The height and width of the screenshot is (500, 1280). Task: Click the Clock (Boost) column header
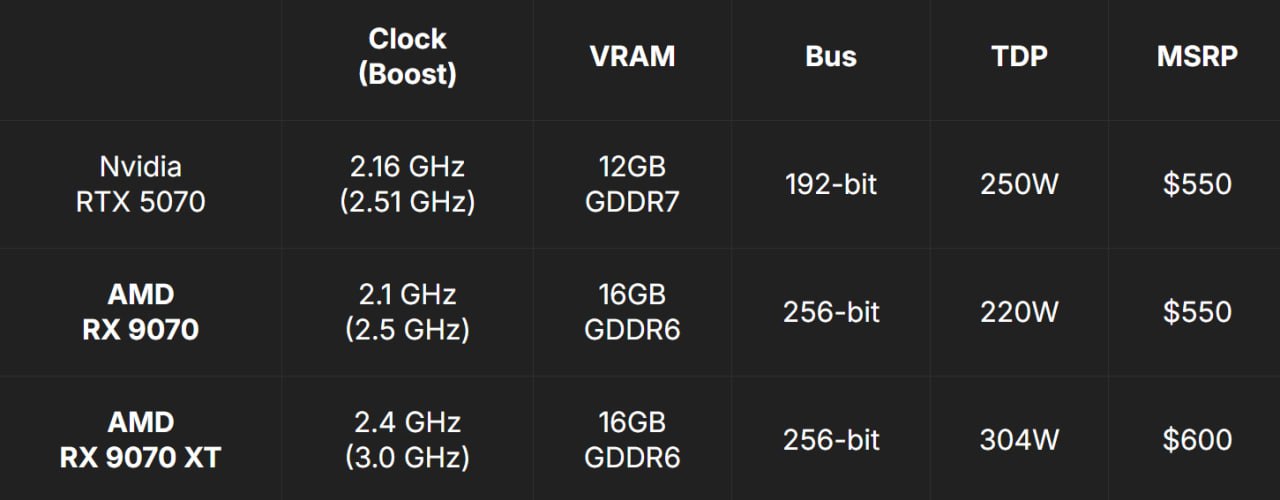pyautogui.click(x=407, y=57)
